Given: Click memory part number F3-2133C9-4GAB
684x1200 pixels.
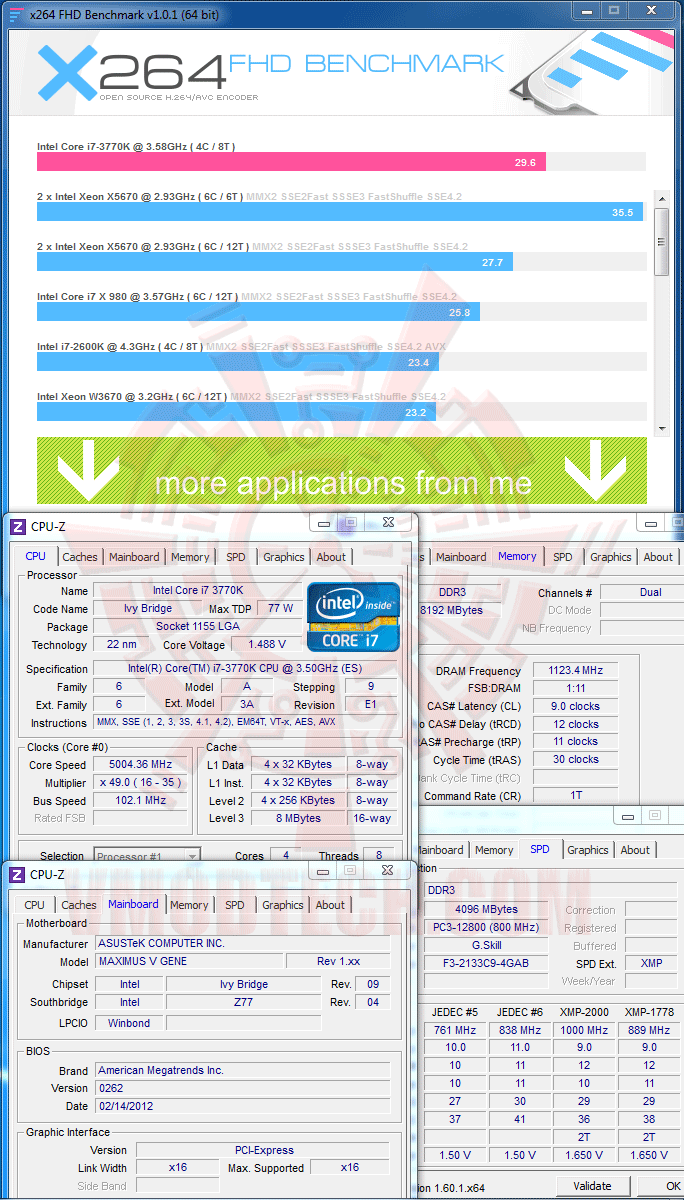Looking at the screenshot, I should pos(487,963).
